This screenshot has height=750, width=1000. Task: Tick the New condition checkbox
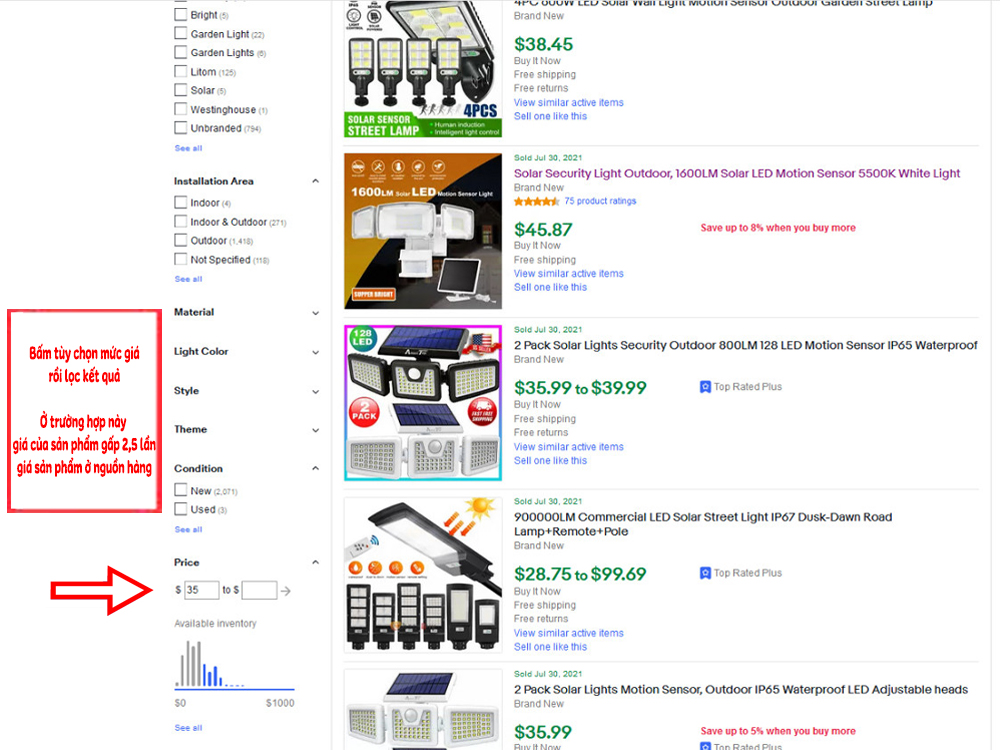[x=181, y=491]
